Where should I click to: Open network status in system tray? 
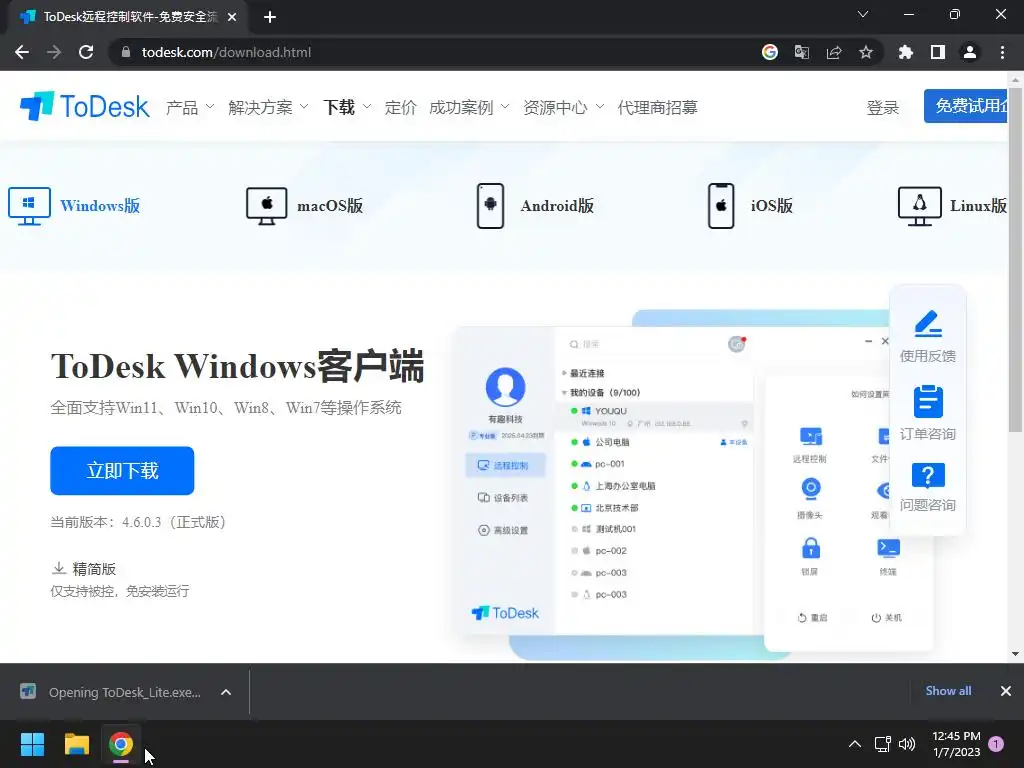click(x=882, y=744)
